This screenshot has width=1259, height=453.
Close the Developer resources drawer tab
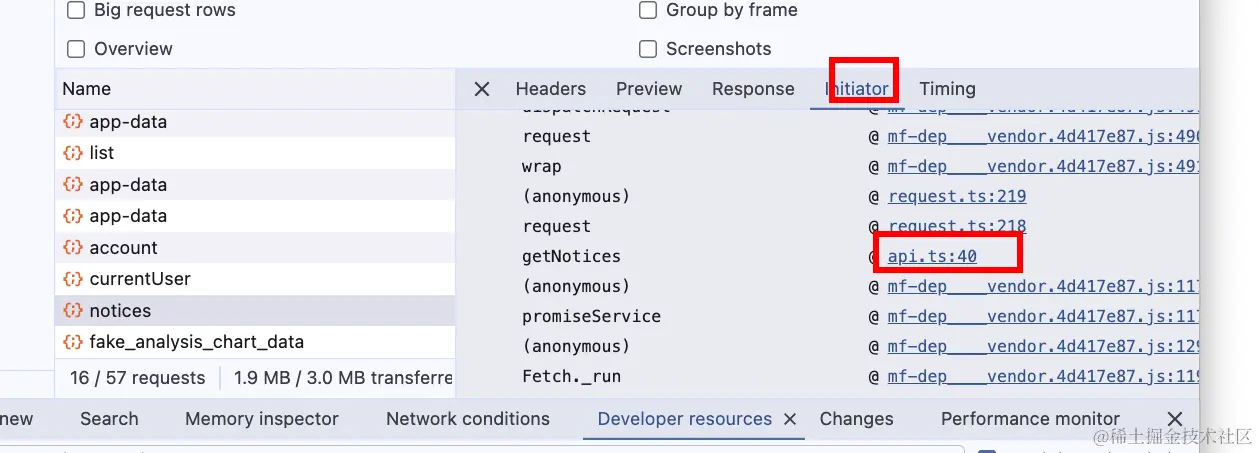tap(790, 419)
